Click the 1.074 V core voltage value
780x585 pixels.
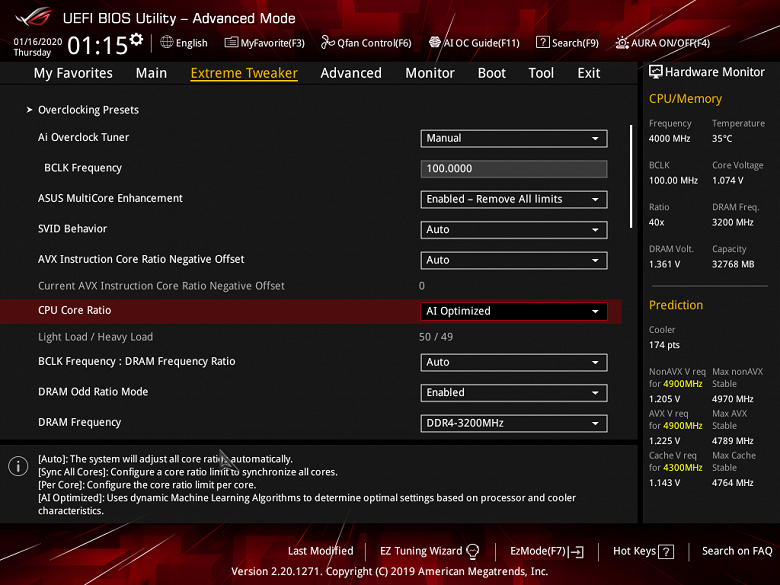click(727, 180)
